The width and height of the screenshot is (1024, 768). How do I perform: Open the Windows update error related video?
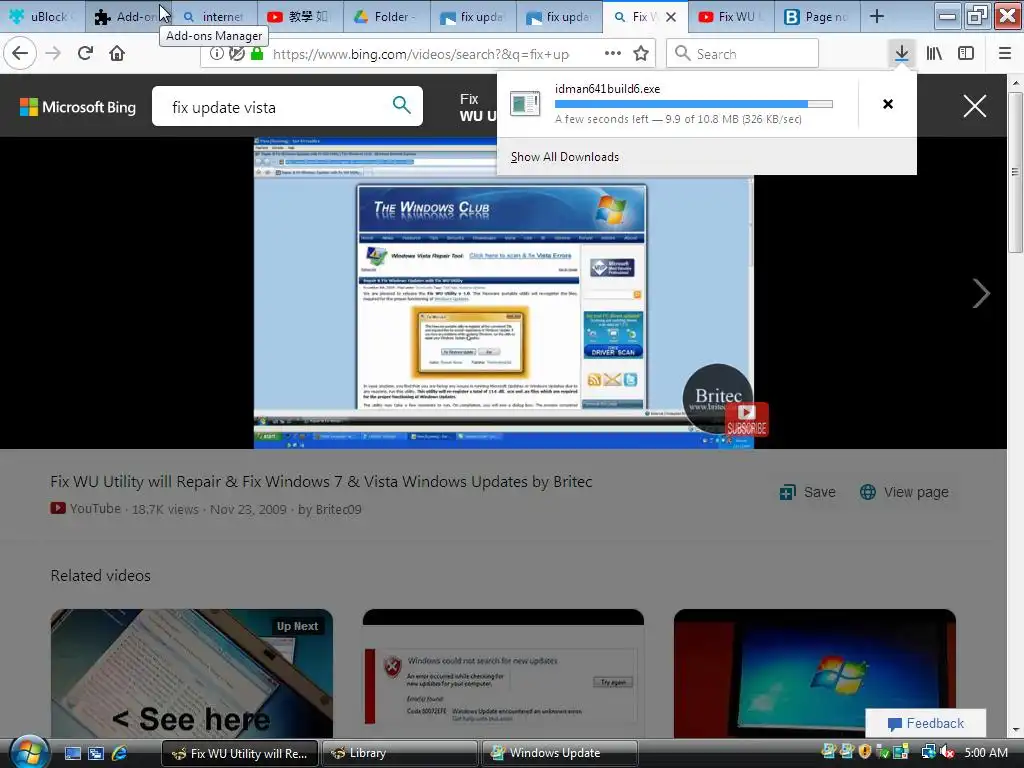click(504, 673)
